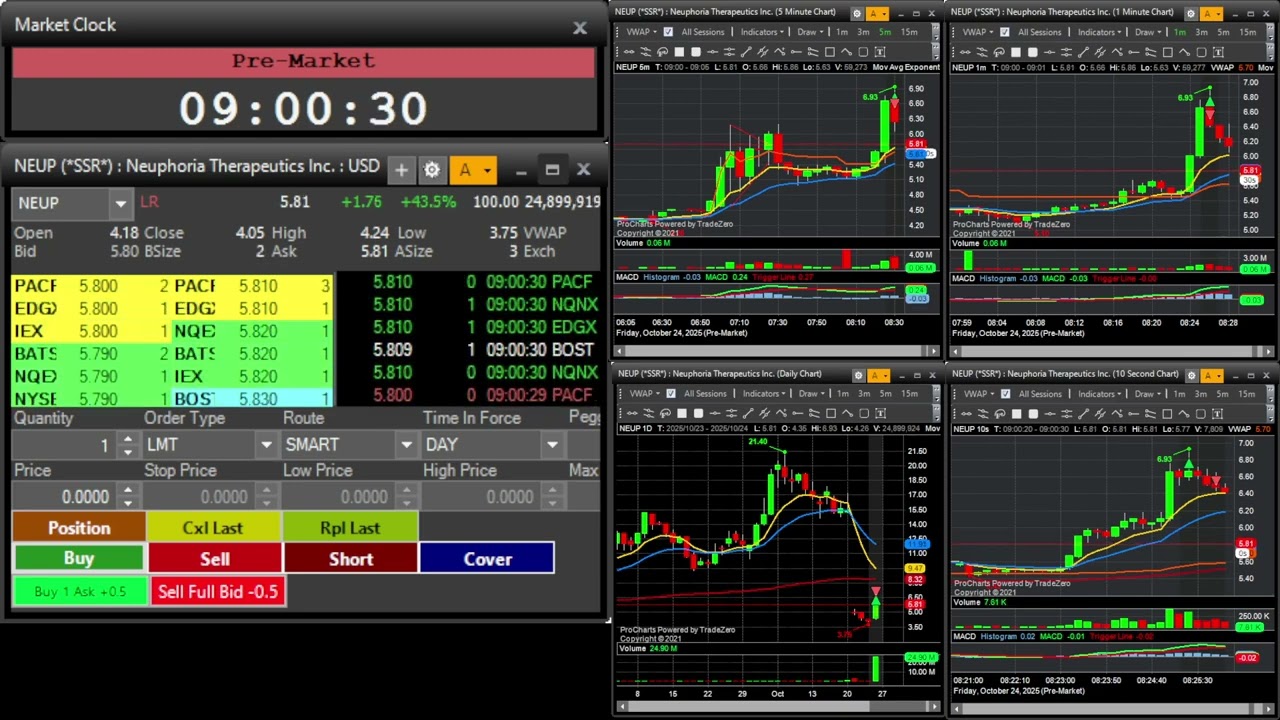Click plus icon in NEUP Level 2 window
Viewport: 1280px width, 720px height.
[401, 170]
